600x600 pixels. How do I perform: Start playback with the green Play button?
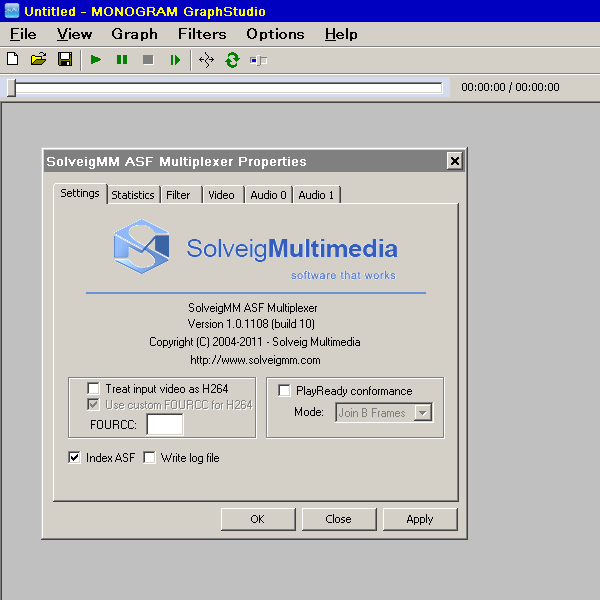coord(96,60)
